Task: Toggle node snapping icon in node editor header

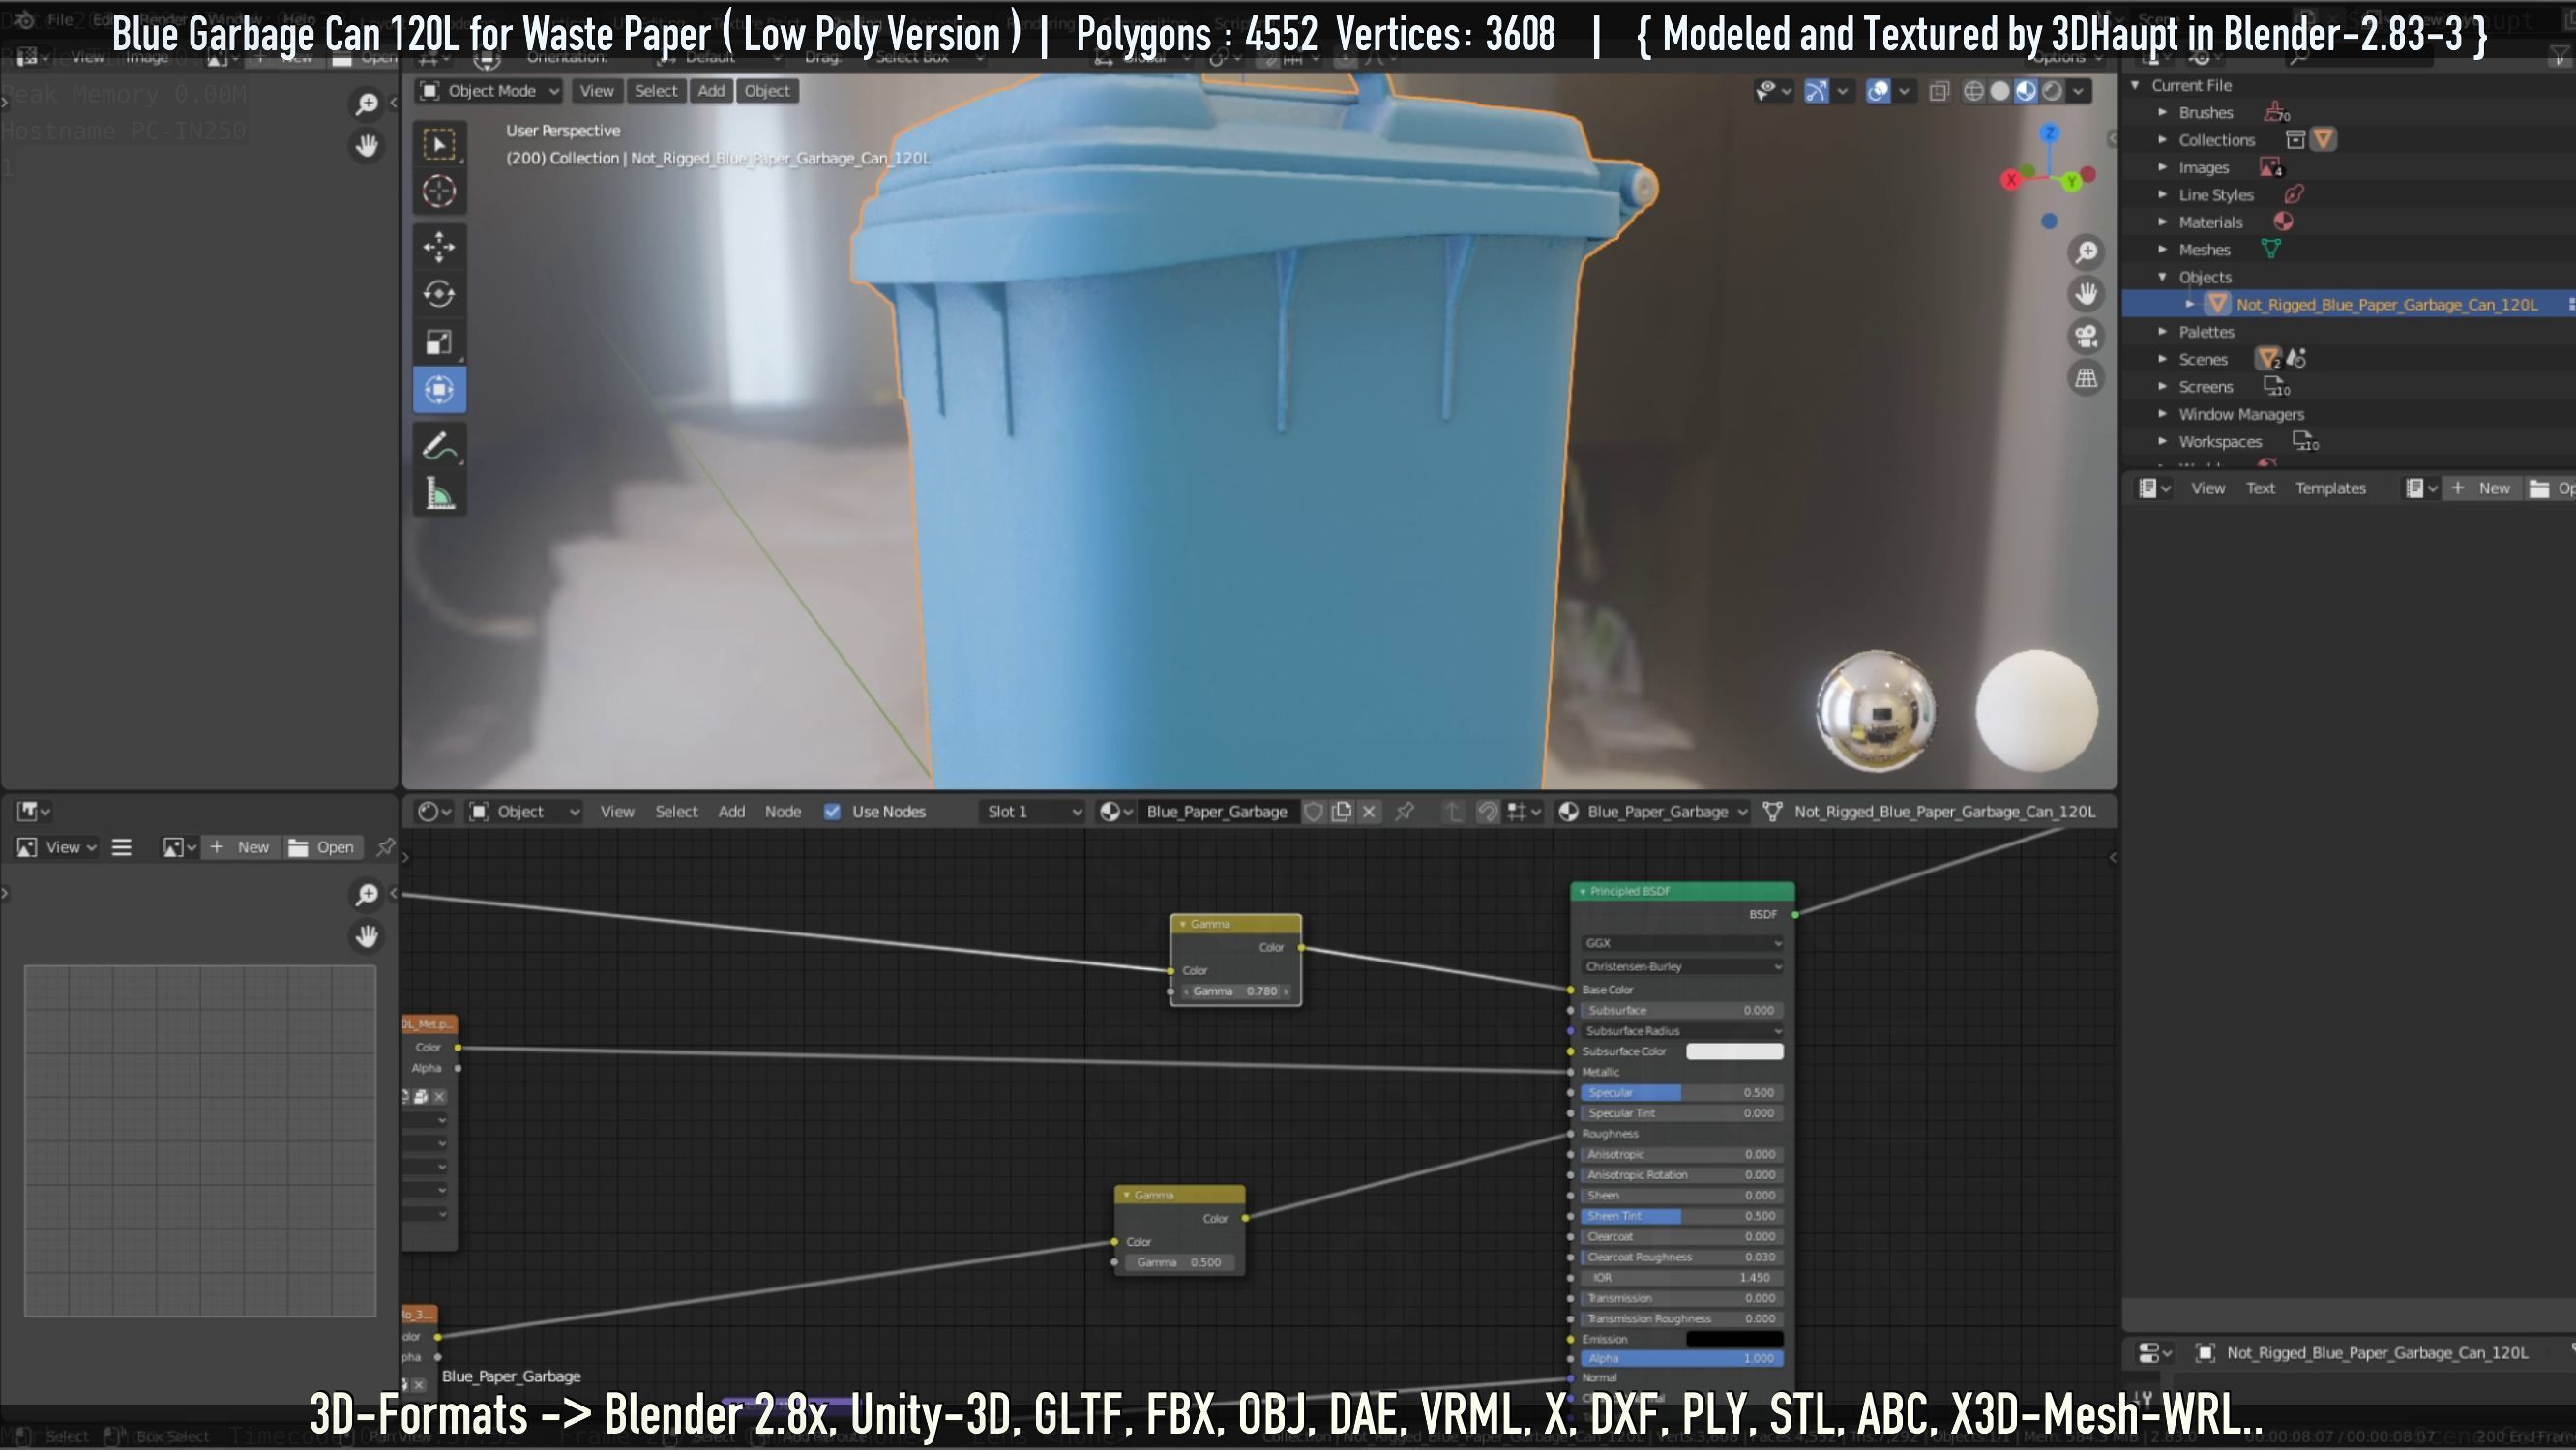Action: coord(1488,812)
